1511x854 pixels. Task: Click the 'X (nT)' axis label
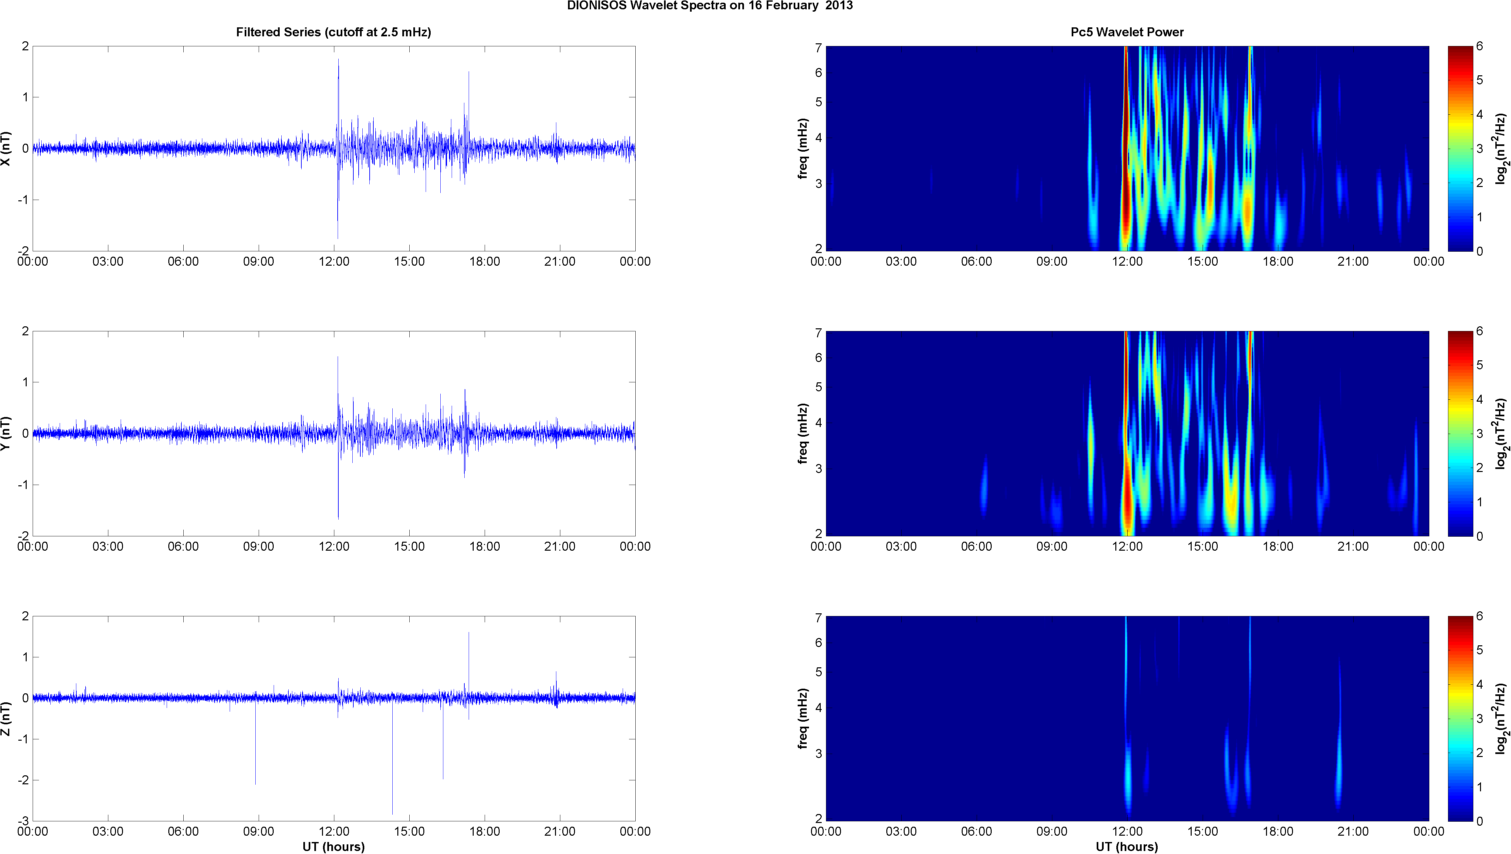click(x=8, y=148)
